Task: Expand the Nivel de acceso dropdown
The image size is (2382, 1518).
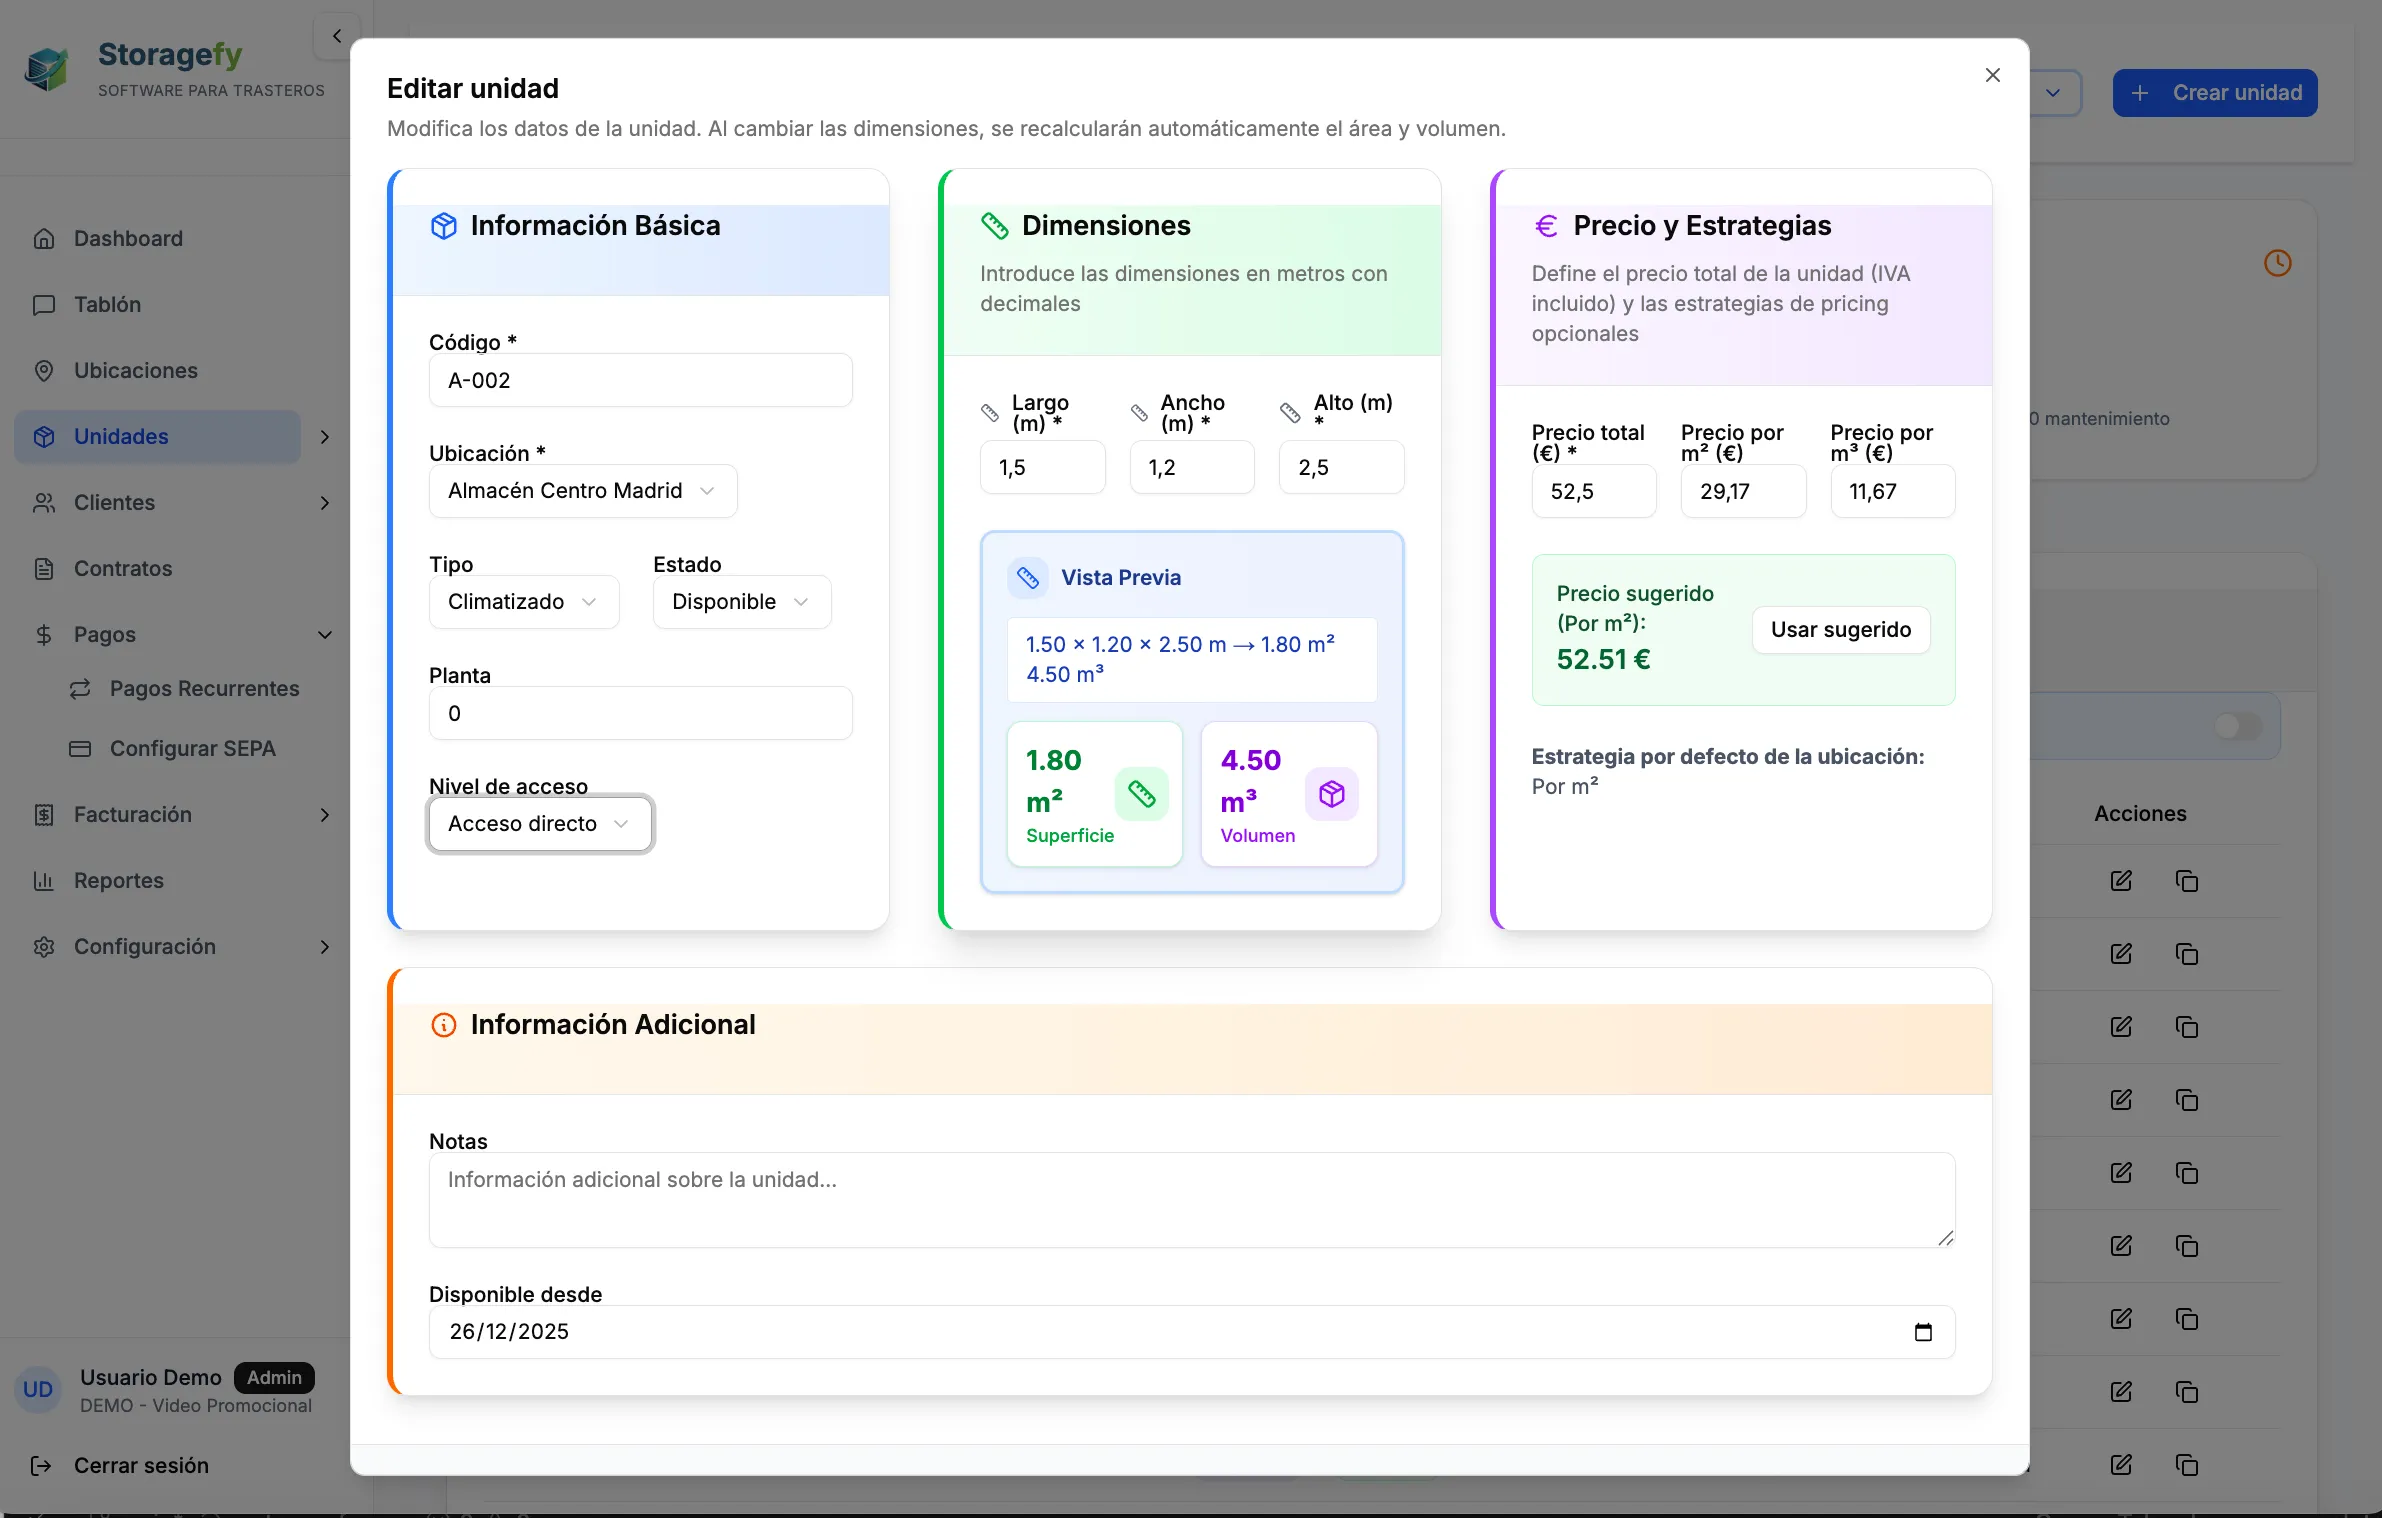Action: point(540,824)
